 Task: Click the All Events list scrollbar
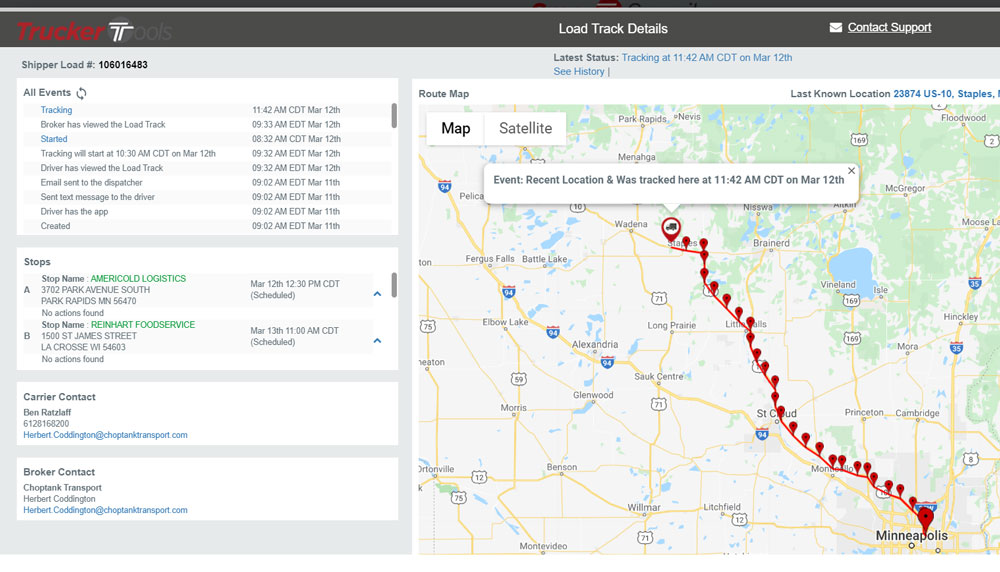pyautogui.click(x=394, y=115)
